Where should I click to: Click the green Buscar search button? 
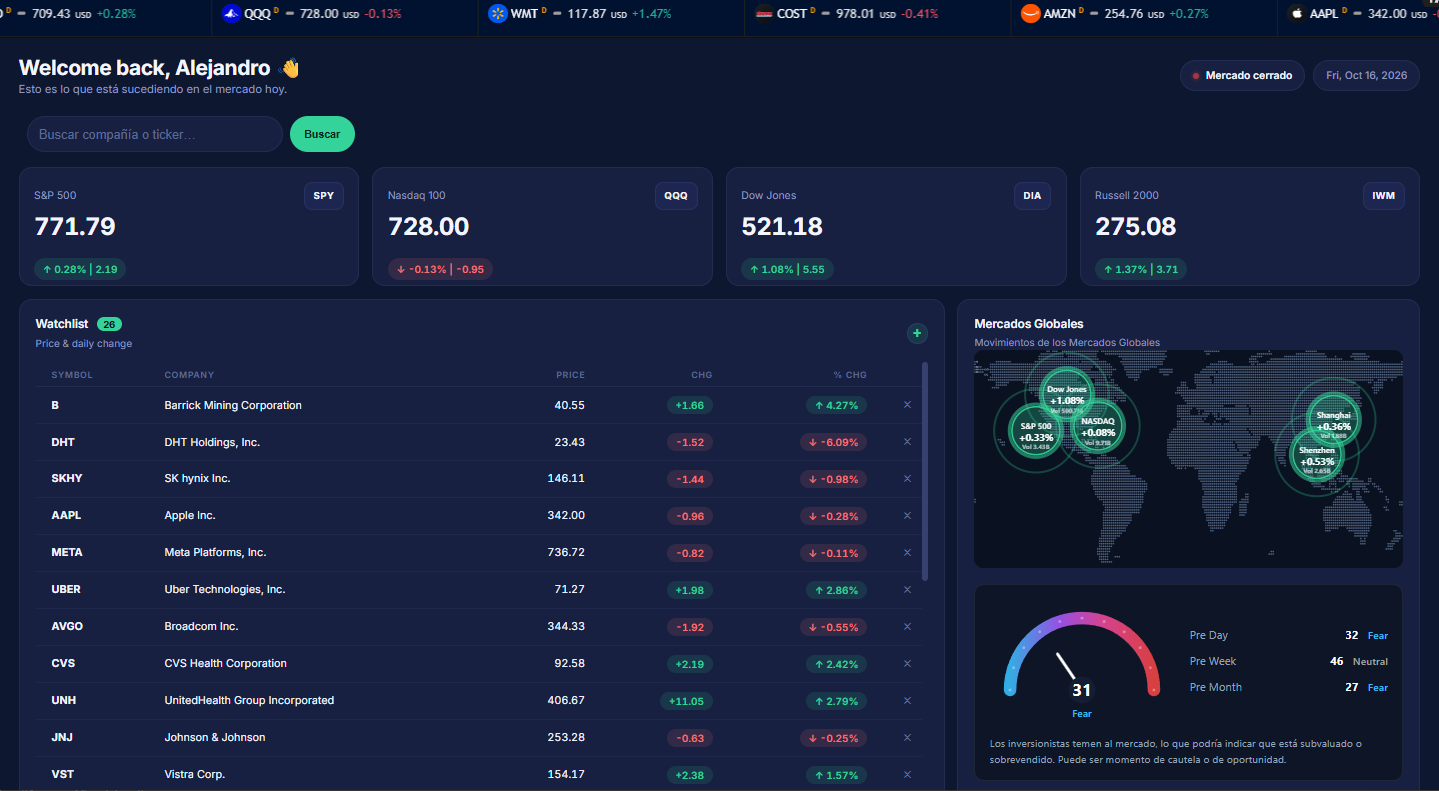pos(322,134)
